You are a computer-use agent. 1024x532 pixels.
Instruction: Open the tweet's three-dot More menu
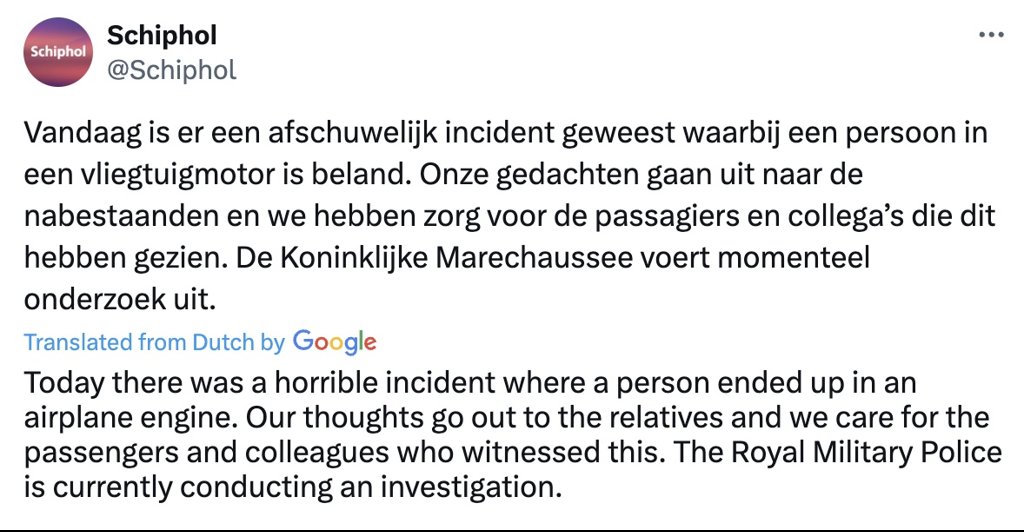[990, 35]
